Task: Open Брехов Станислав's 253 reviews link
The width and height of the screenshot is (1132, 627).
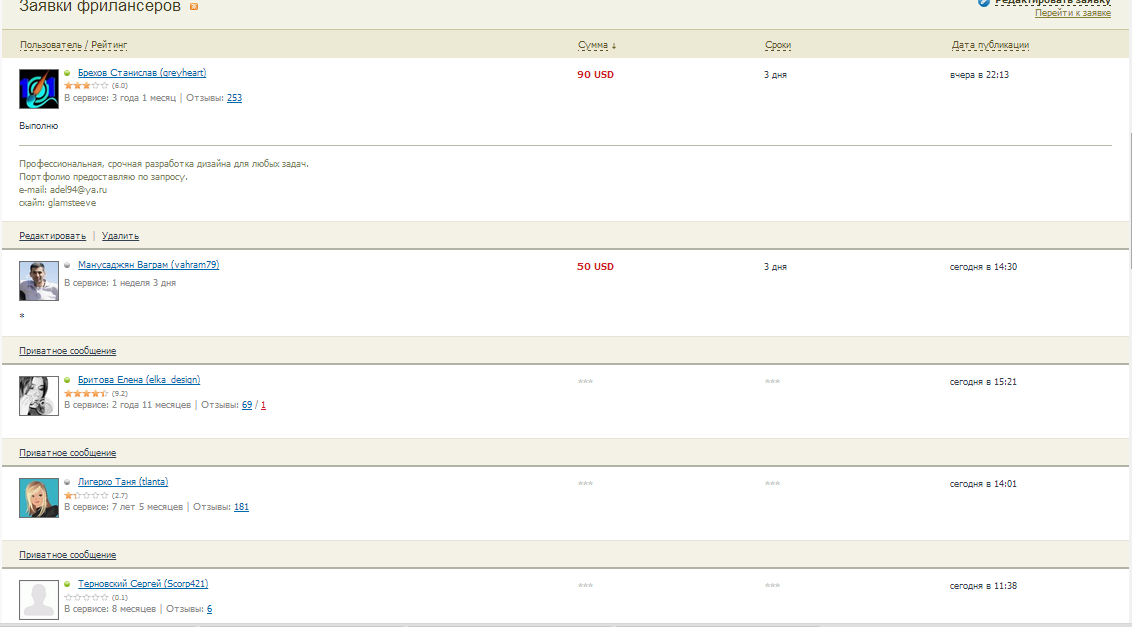Action: point(234,98)
